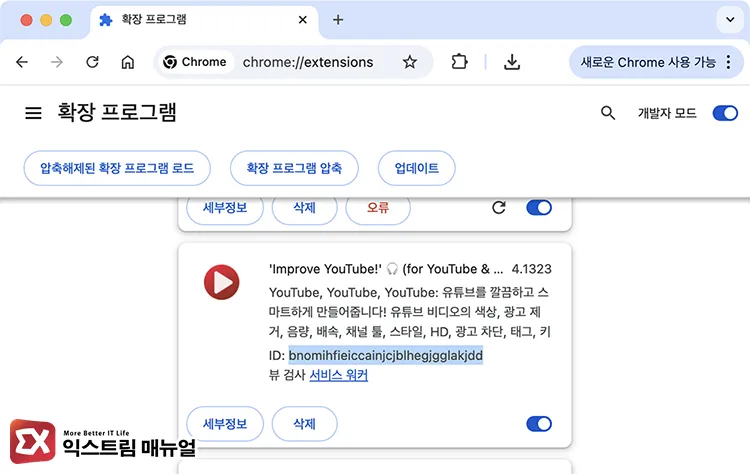Click 압축해제된 확장 프로그램 로드 button
The height and width of the screenshot is (474, 750).
click(x=117, y=168)
